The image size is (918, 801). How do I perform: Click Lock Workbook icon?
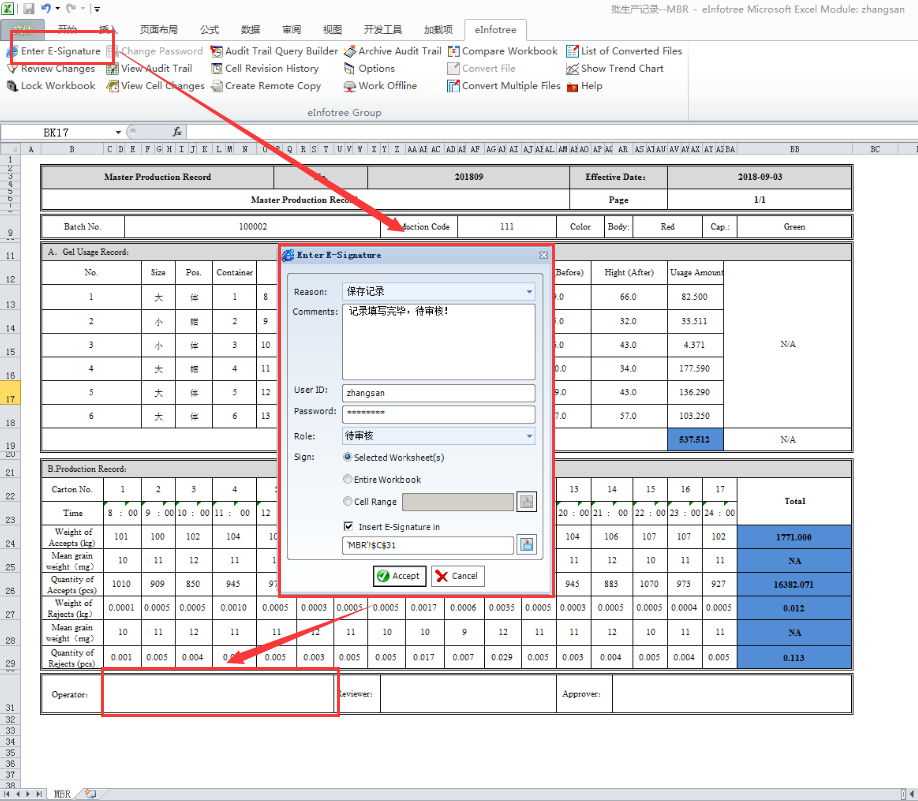coord(12,86)
